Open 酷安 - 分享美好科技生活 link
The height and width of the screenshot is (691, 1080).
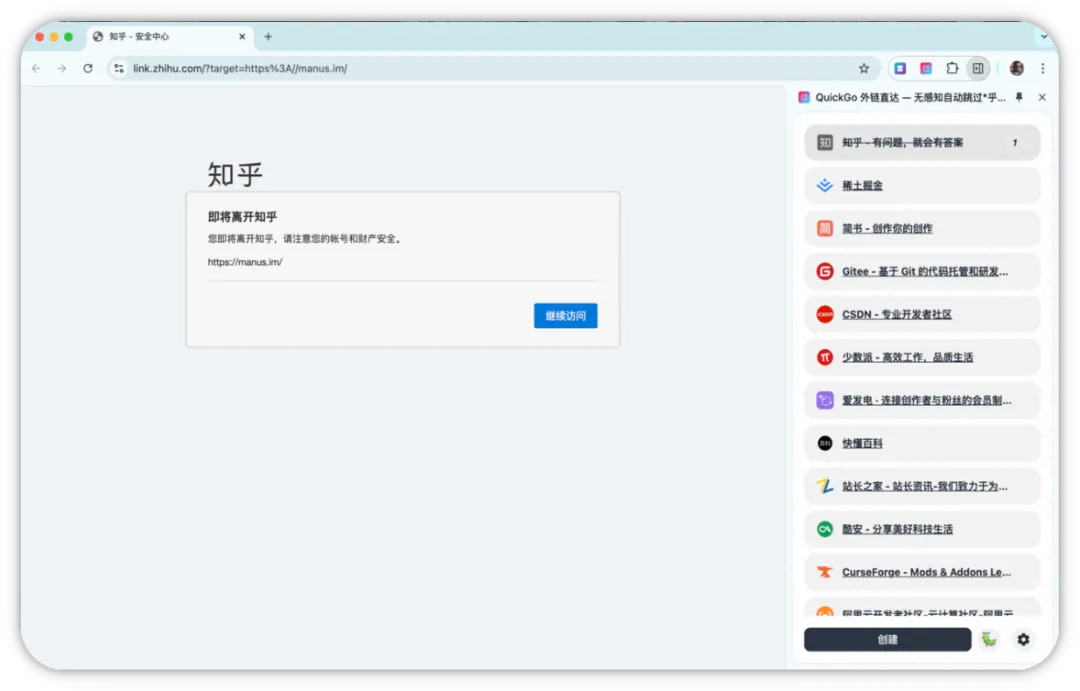click(897, 529)
